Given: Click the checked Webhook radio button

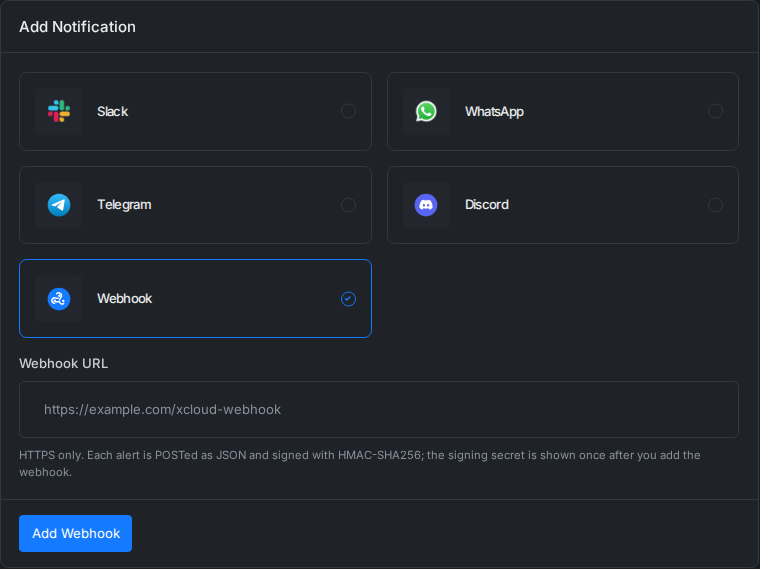Looking at the screenshot, I should tap(348, 299).
